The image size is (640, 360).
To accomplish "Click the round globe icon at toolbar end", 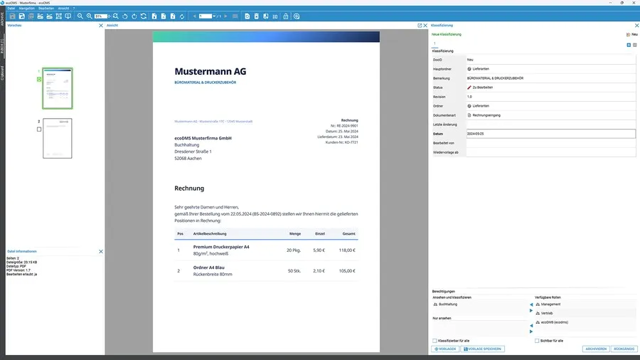I will (297, 16).
